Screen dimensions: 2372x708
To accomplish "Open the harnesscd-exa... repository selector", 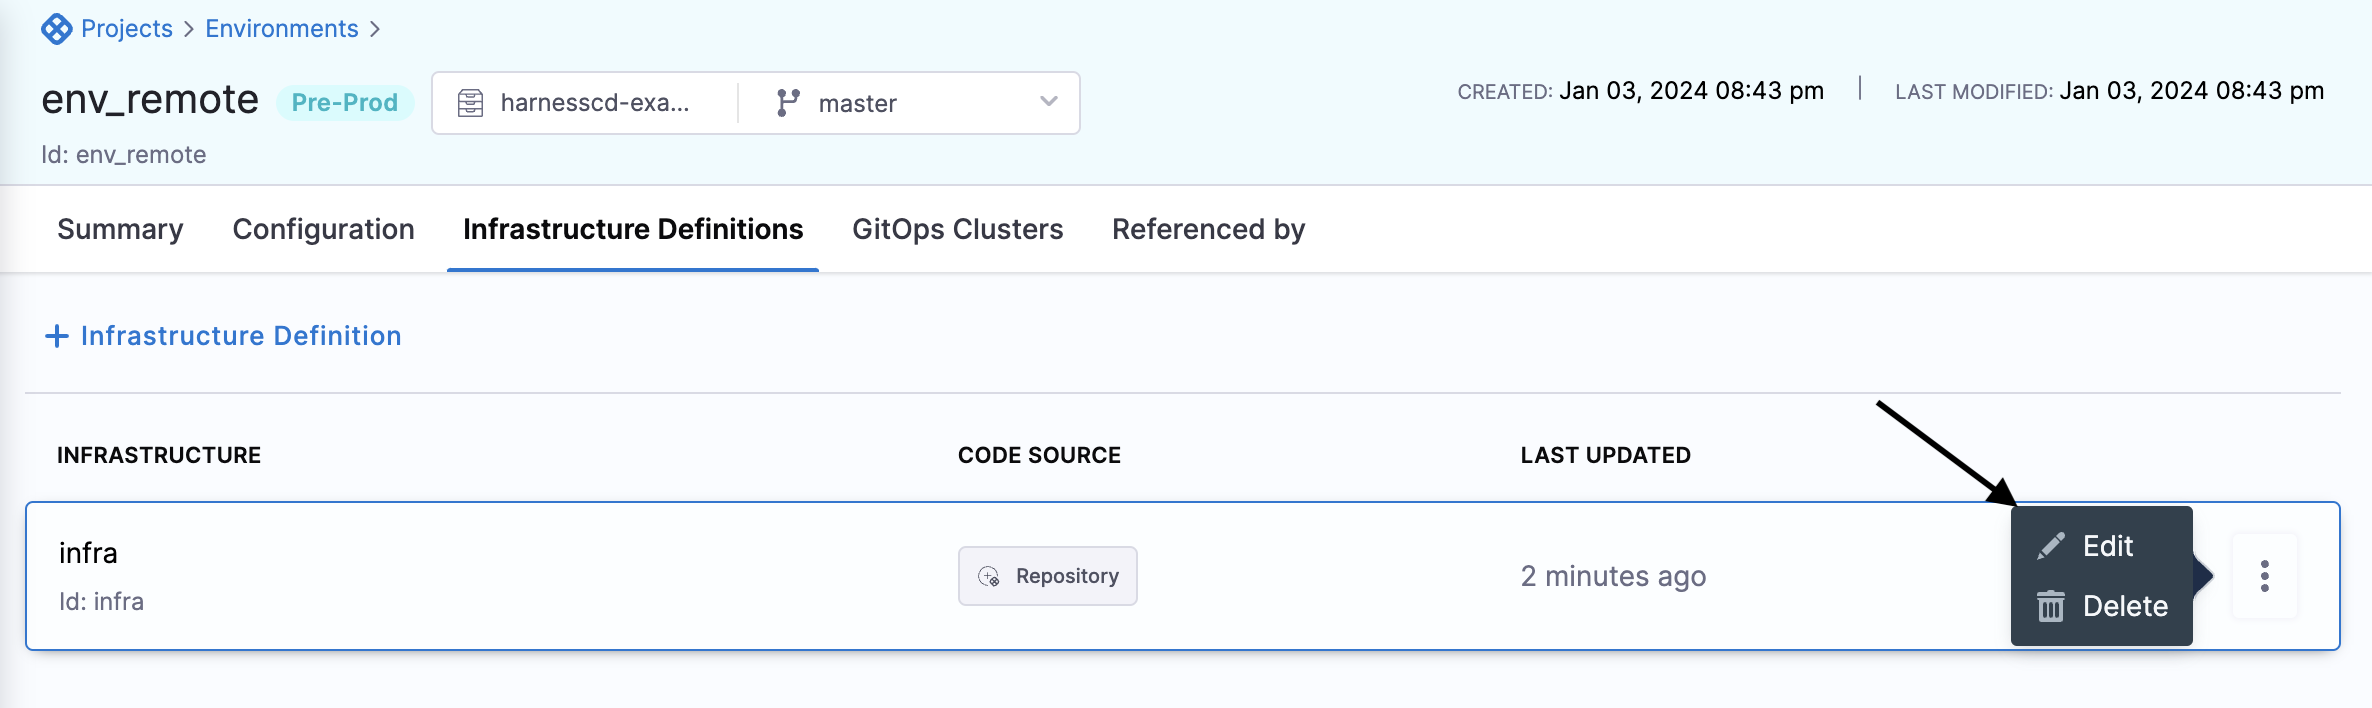I will tap(594, 103).
